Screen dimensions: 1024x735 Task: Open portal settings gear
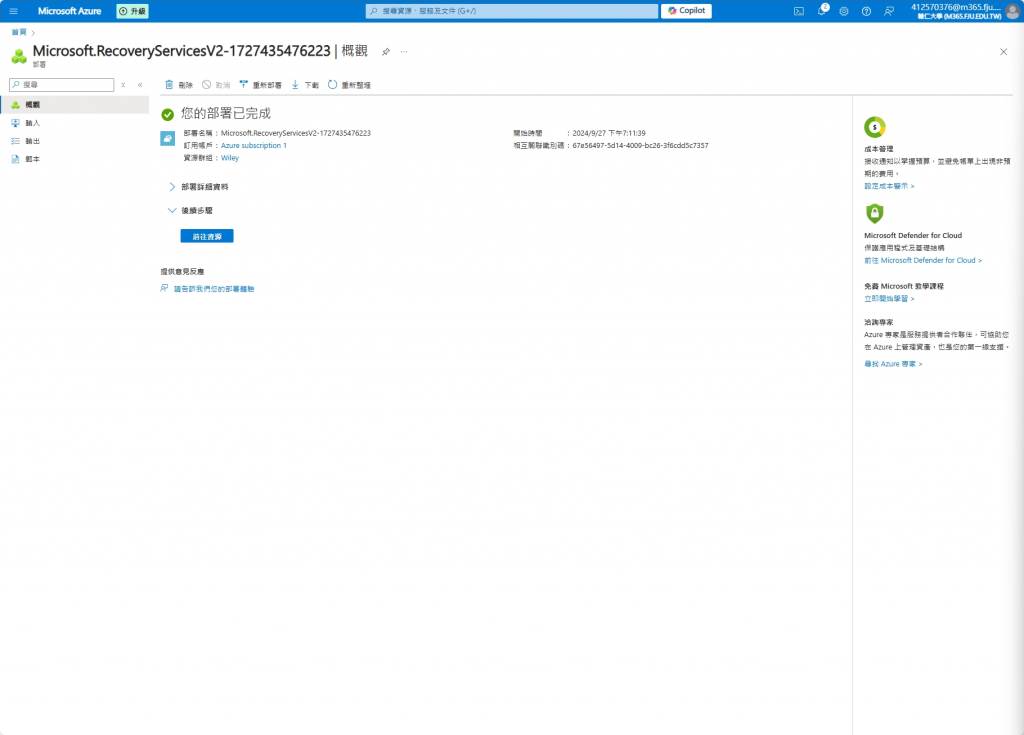(x=844, y=11)
